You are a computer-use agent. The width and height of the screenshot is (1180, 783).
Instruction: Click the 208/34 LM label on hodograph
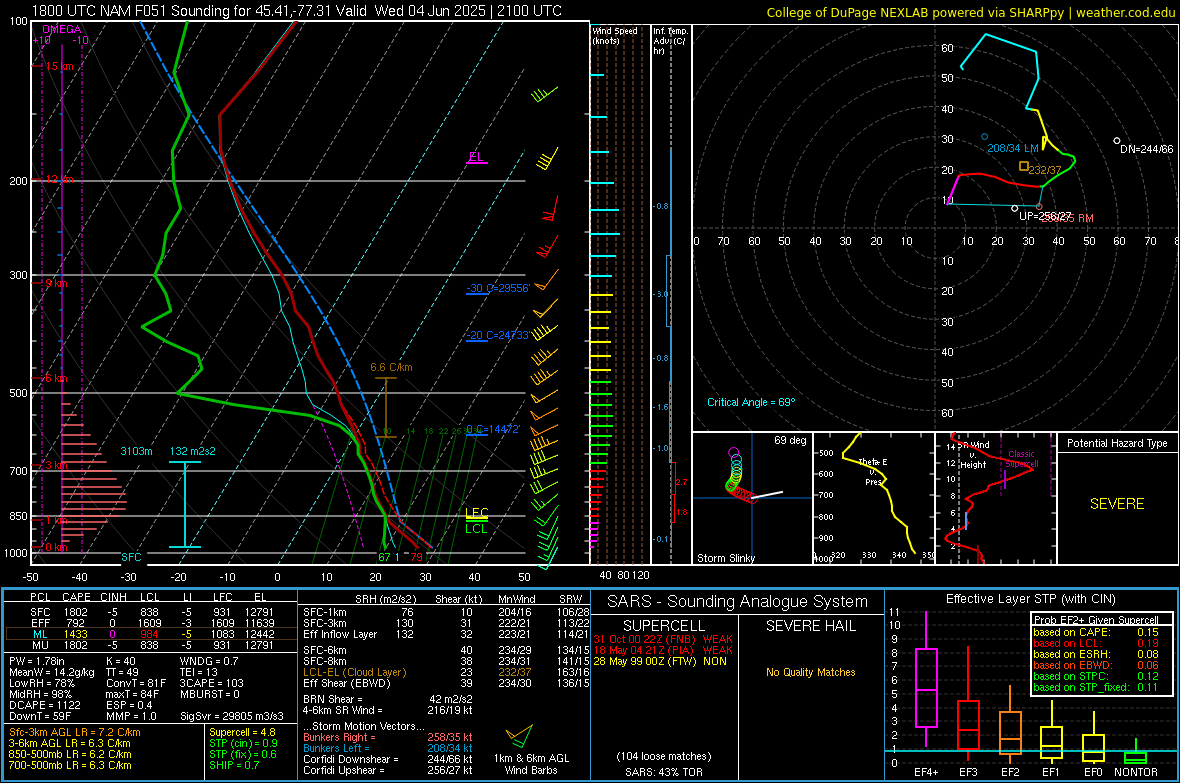(x=1013, y=148)
